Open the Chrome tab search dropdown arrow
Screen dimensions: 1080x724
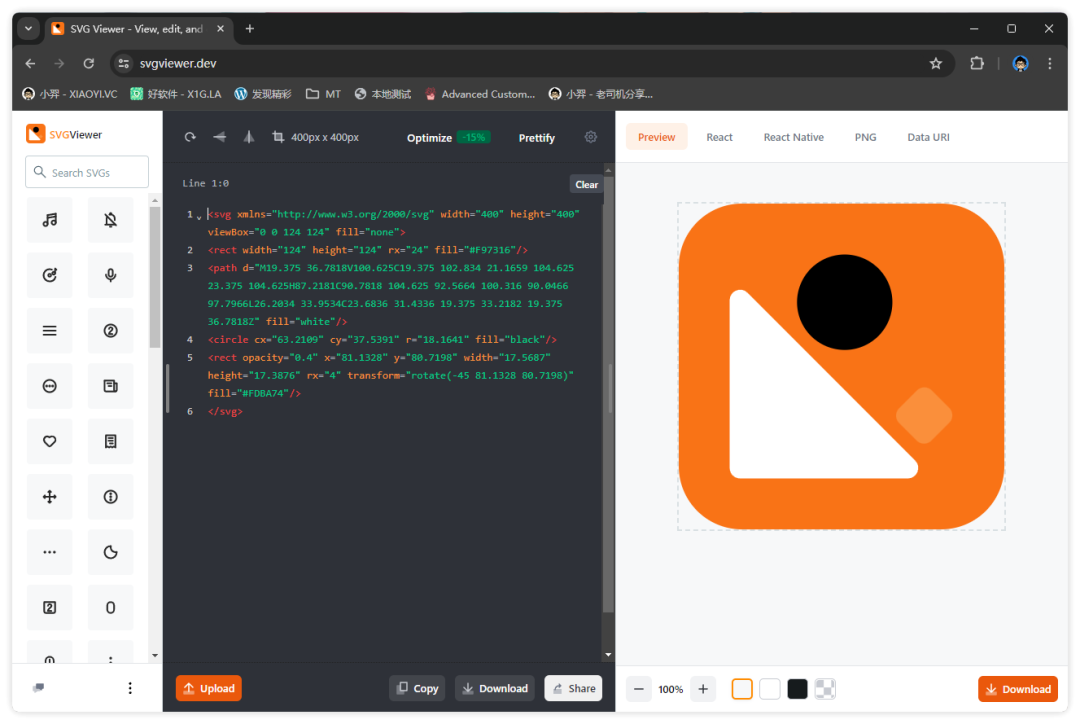click(28, 29)
